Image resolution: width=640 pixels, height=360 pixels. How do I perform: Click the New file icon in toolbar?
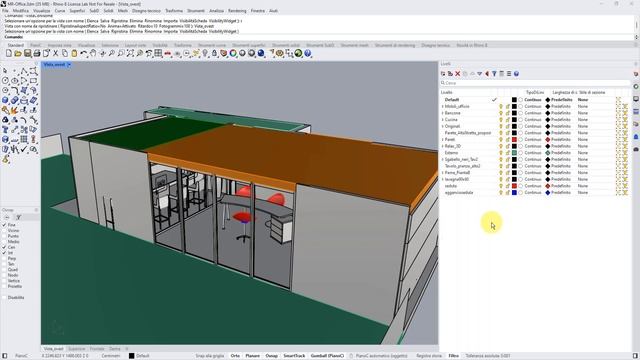tap(9, 53)
